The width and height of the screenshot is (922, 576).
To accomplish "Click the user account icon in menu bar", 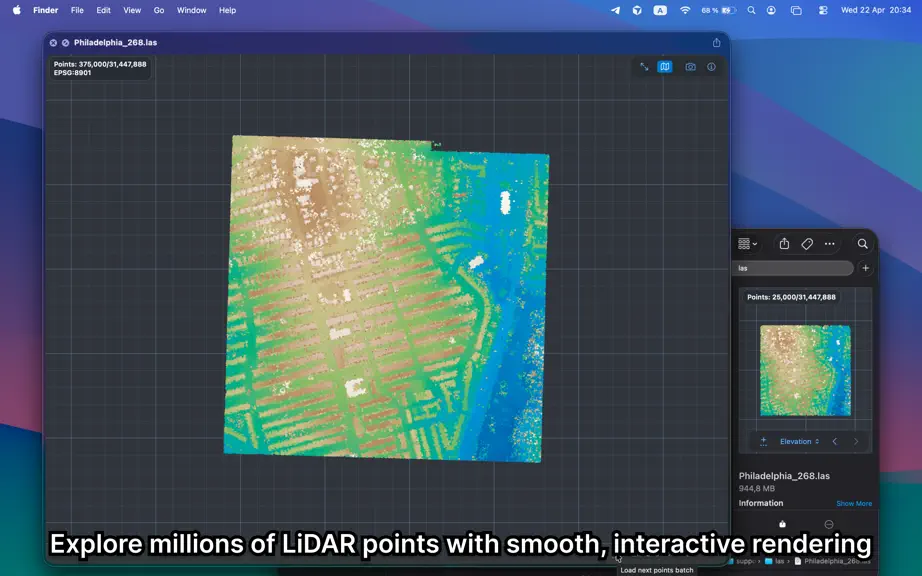I will pyautogui.click(x=771, y=10).
